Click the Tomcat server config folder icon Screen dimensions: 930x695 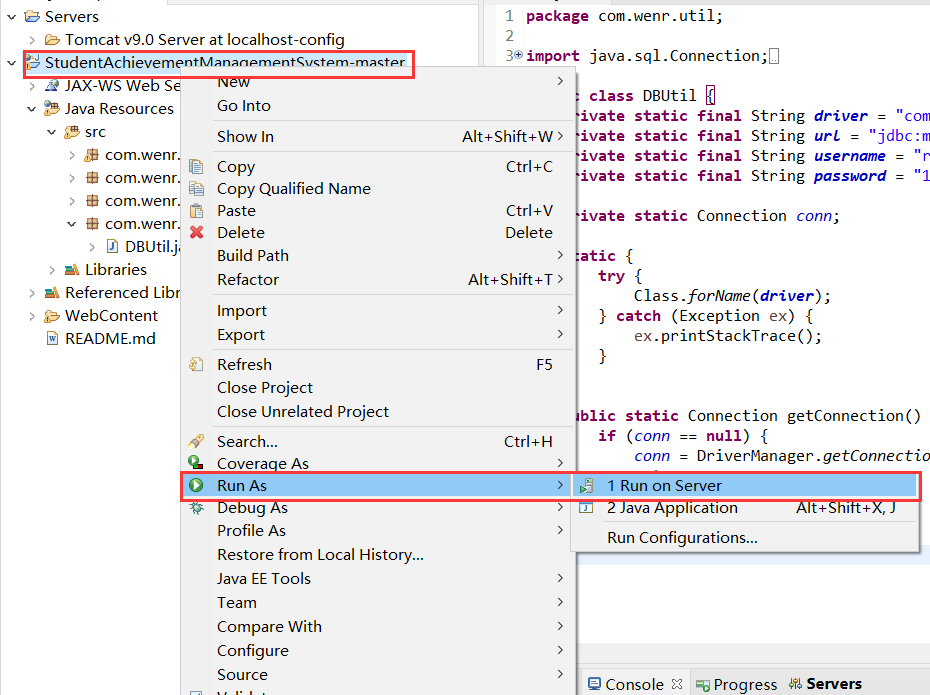coord(52,40)
